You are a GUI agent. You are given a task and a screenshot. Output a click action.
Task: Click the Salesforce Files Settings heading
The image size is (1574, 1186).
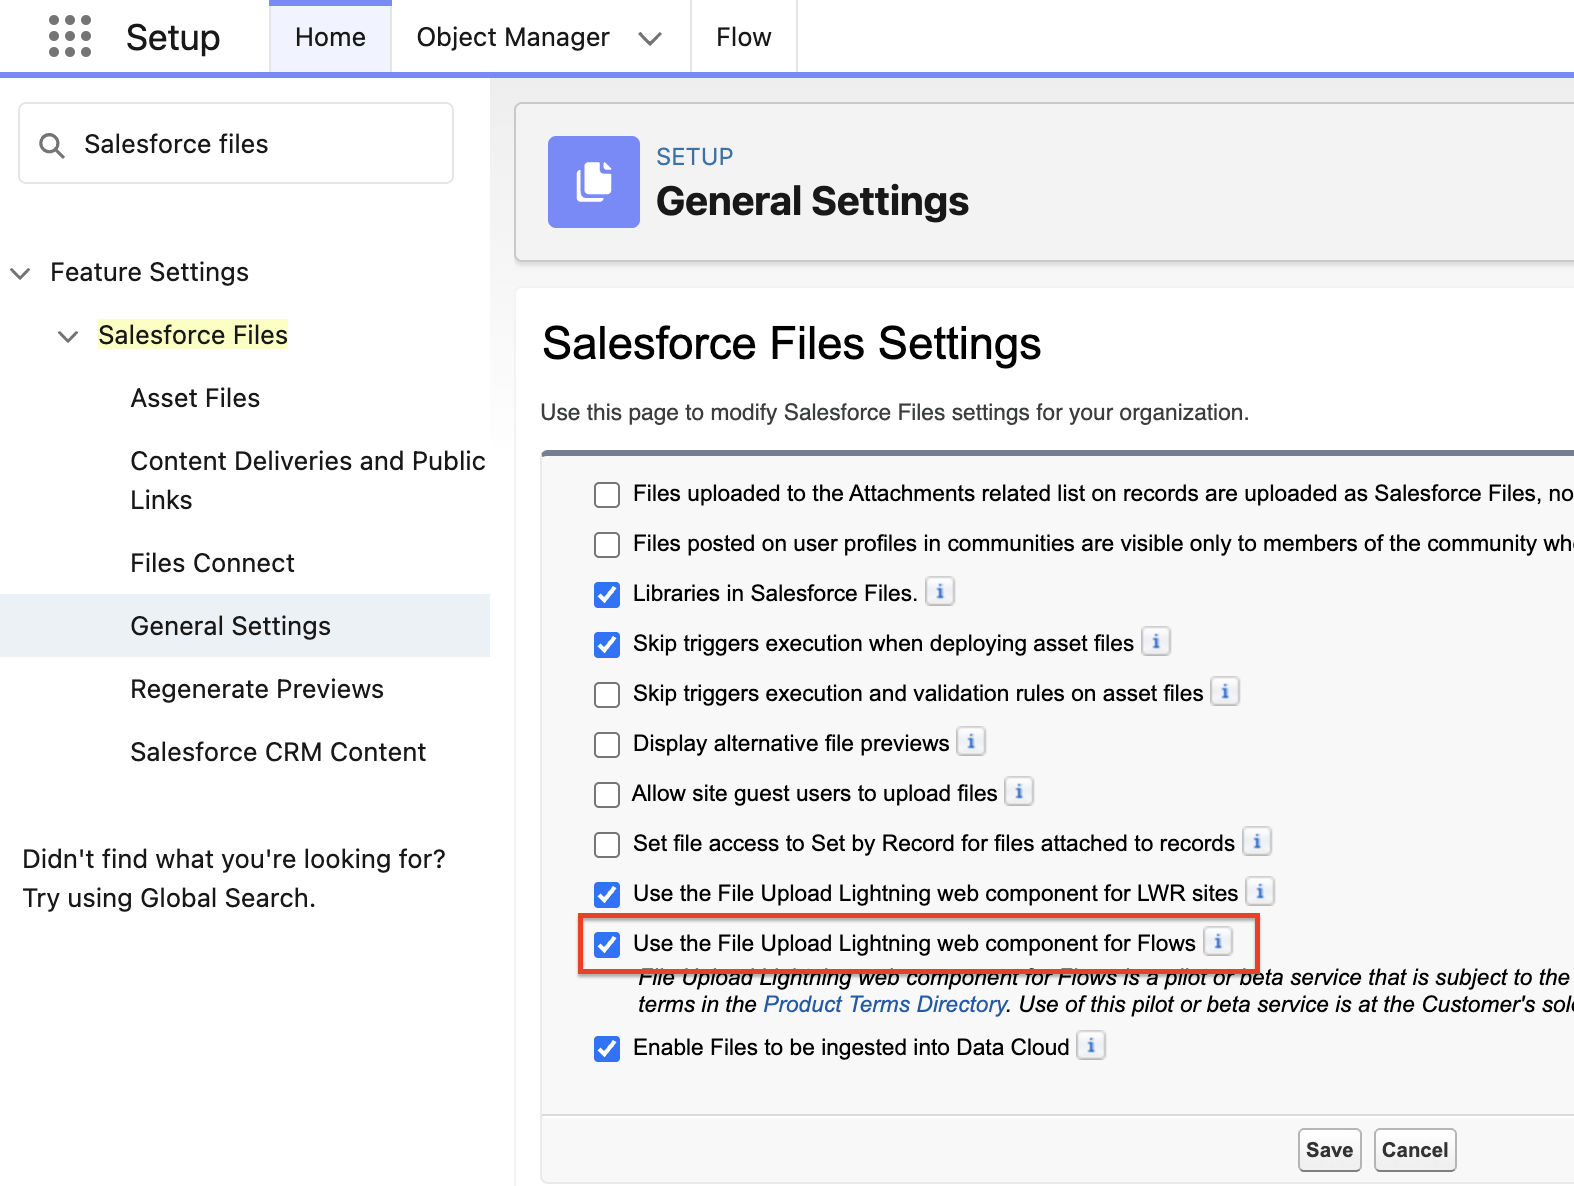pos(791,343)
